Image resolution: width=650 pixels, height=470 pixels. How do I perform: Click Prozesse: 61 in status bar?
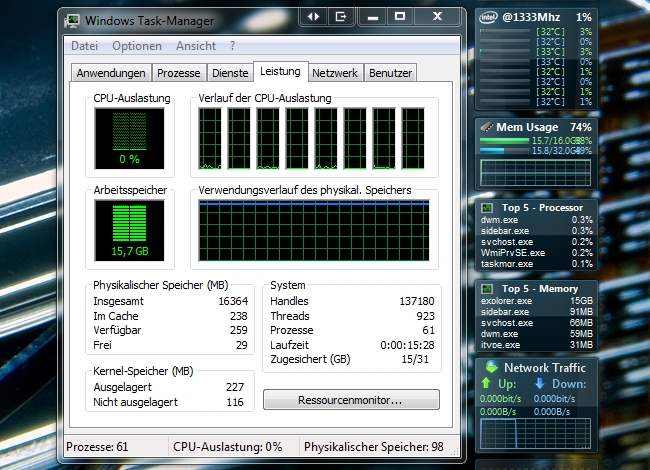click(x=97, y=447)
